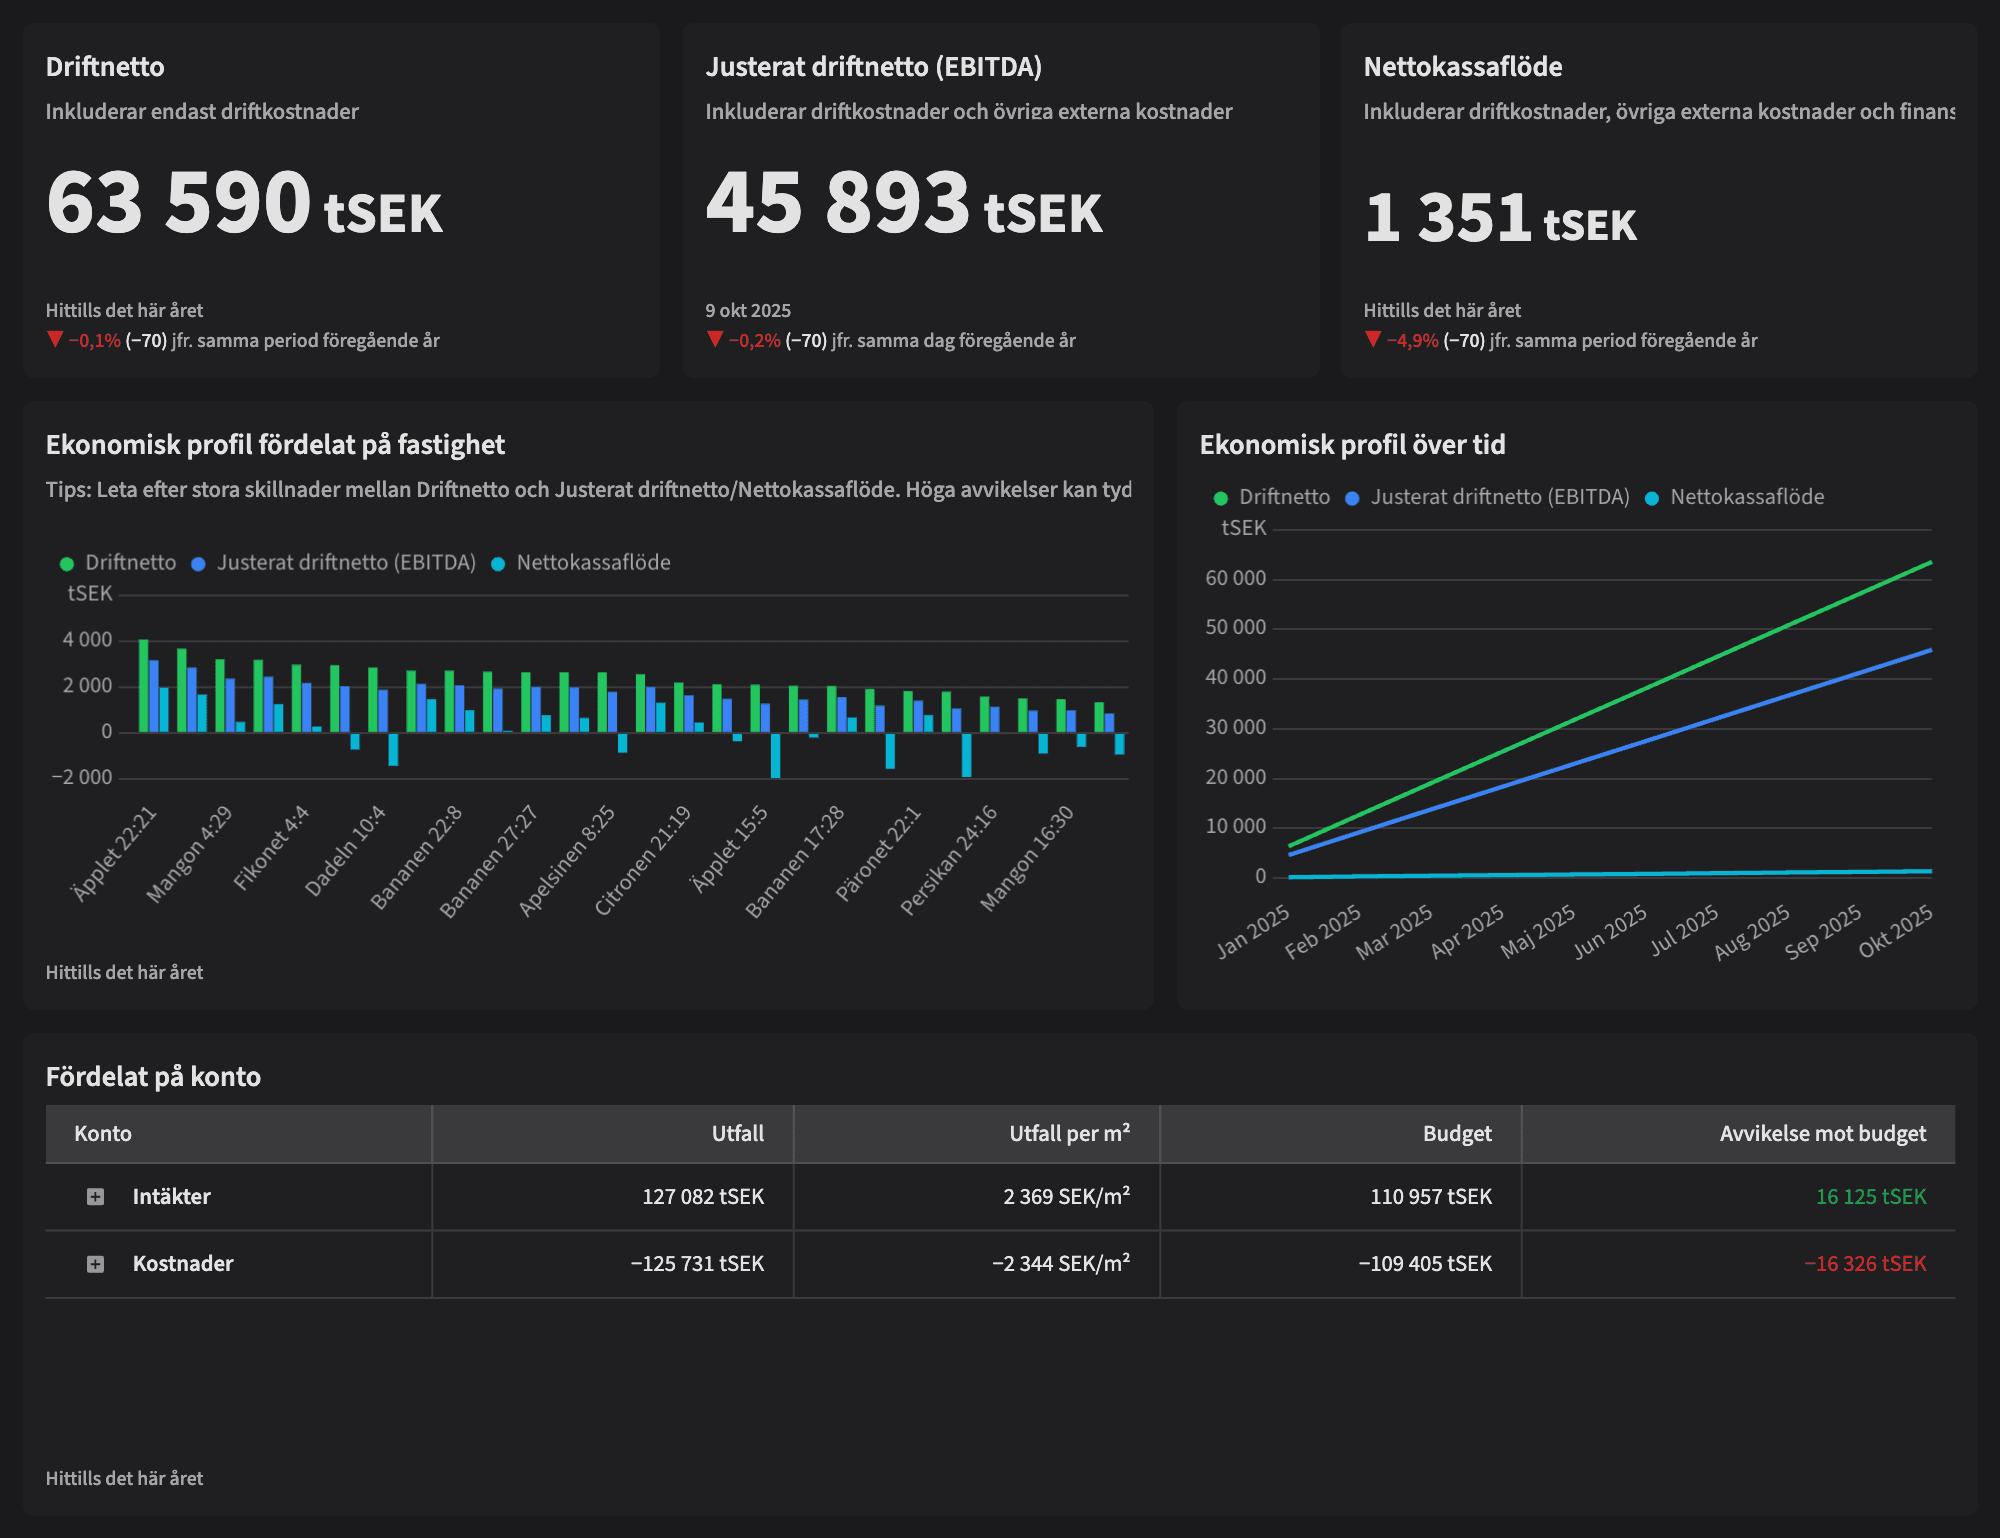The width and height of the screenshot is (2000, 1538).
Task: Click the Utfall per m² column header
Action: click(x=1069, y=1134)
